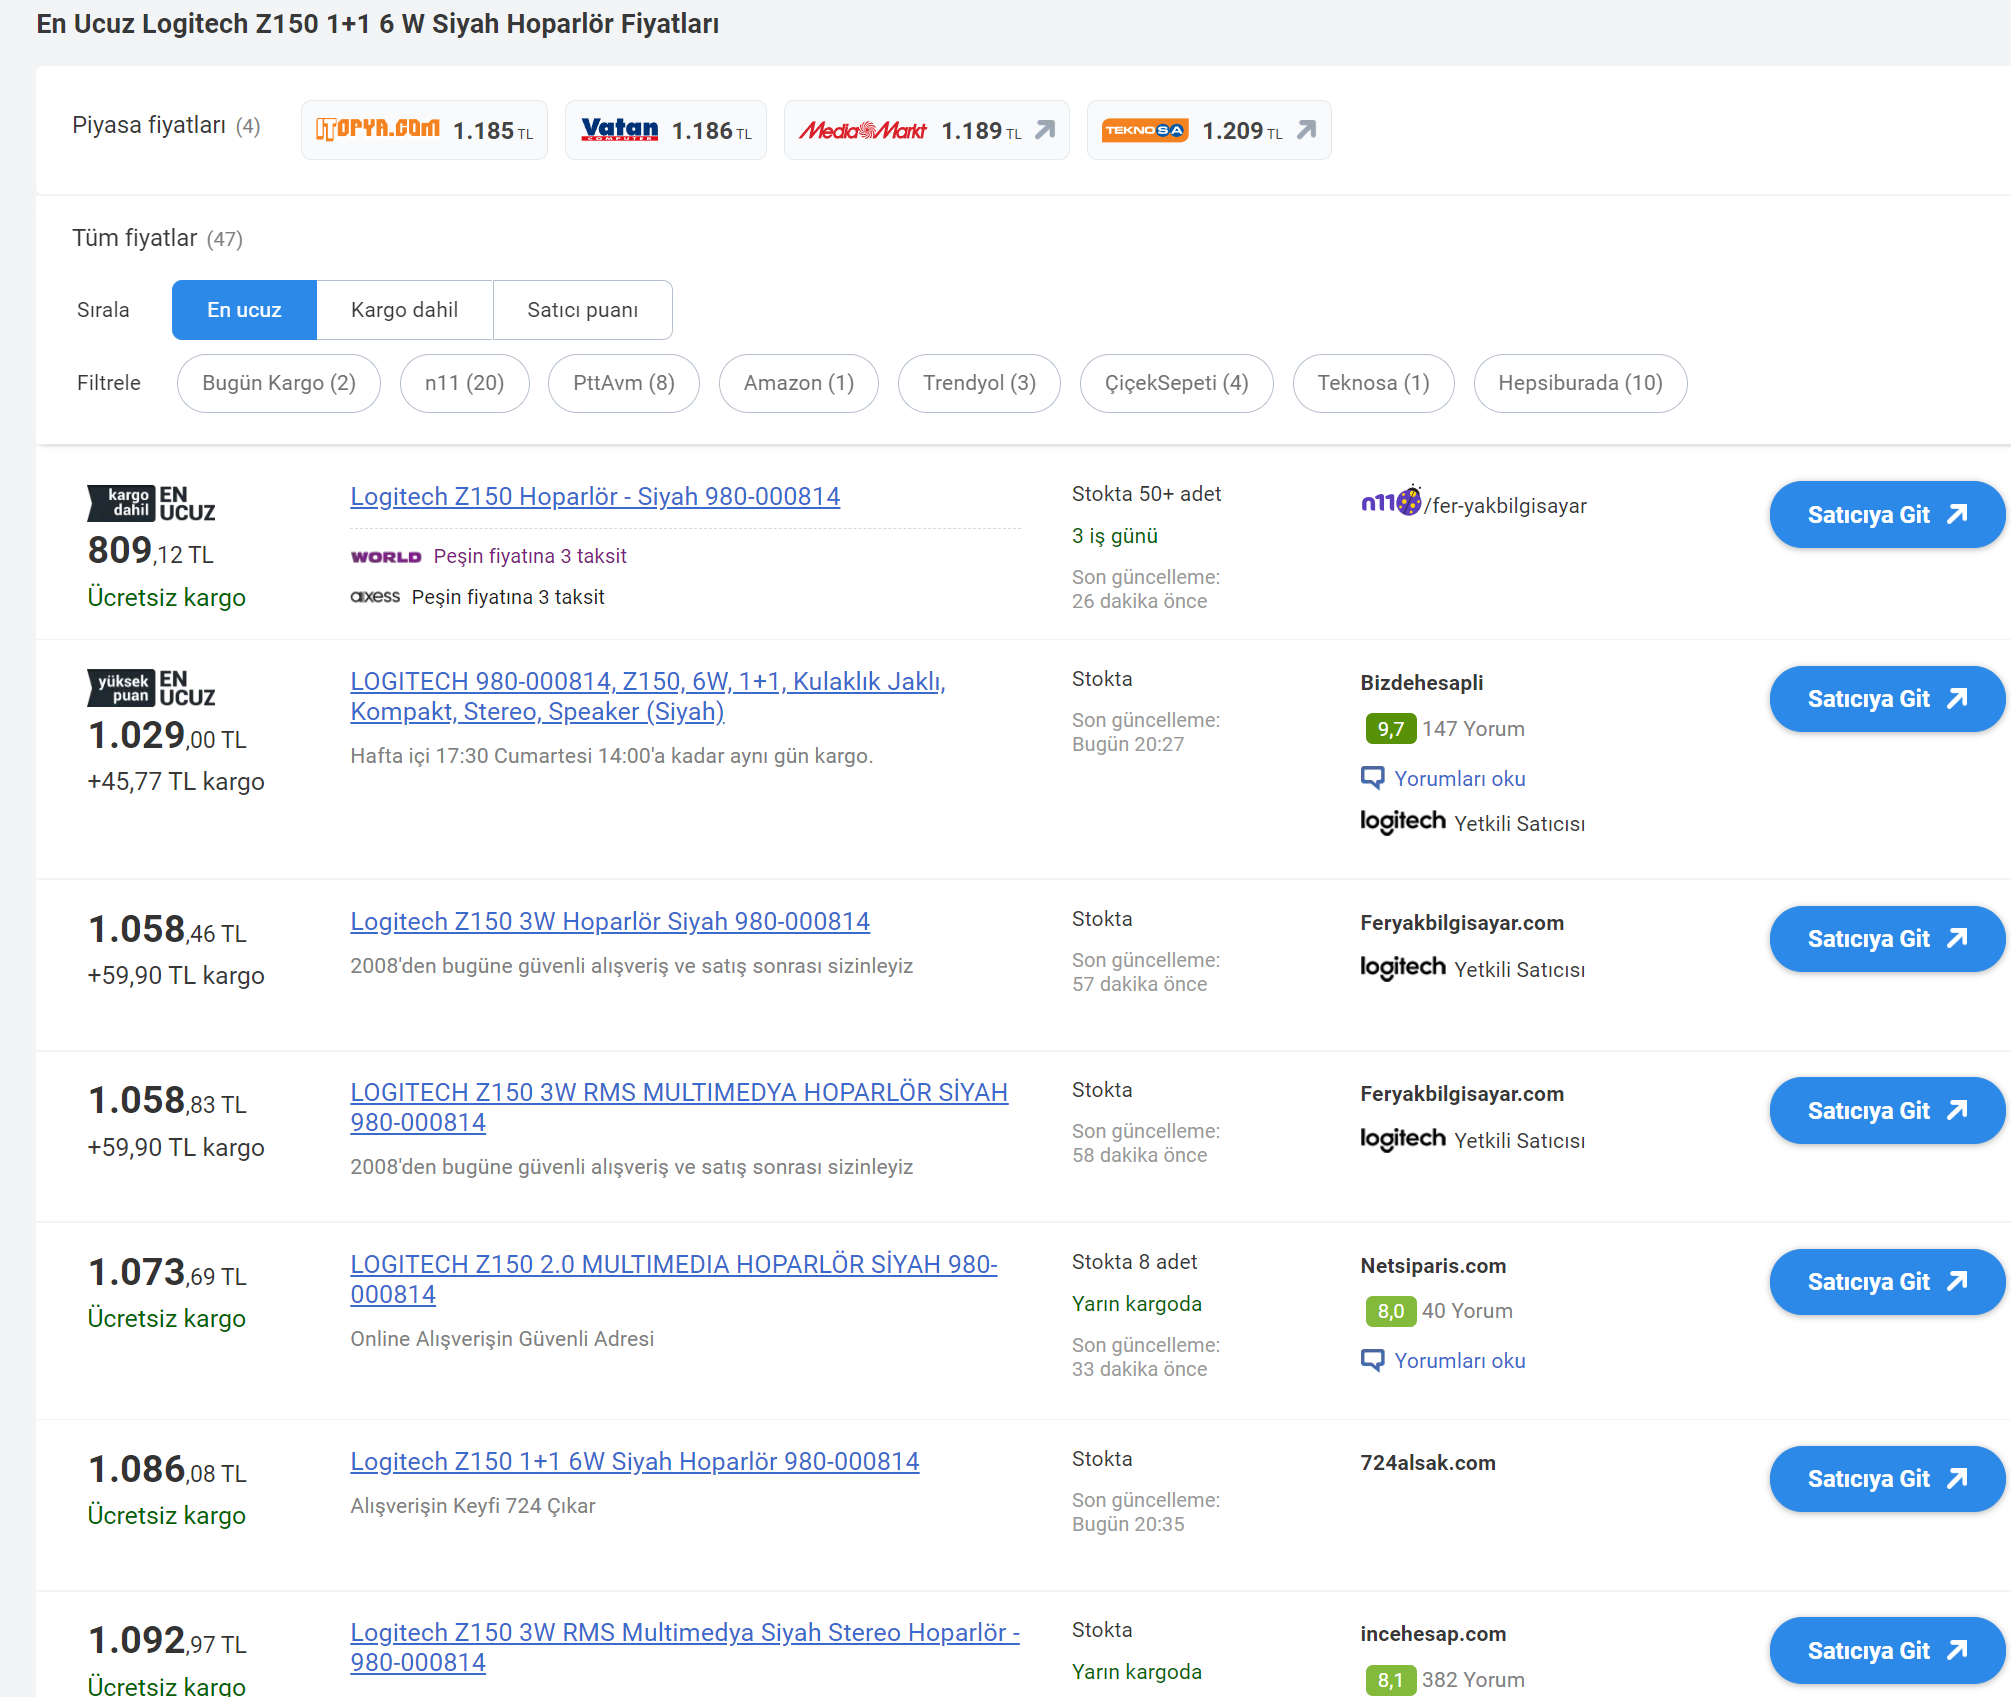Click the Vatan Computer price logo
Viewport: 2011px width, 1697px height.
[619, 129]
